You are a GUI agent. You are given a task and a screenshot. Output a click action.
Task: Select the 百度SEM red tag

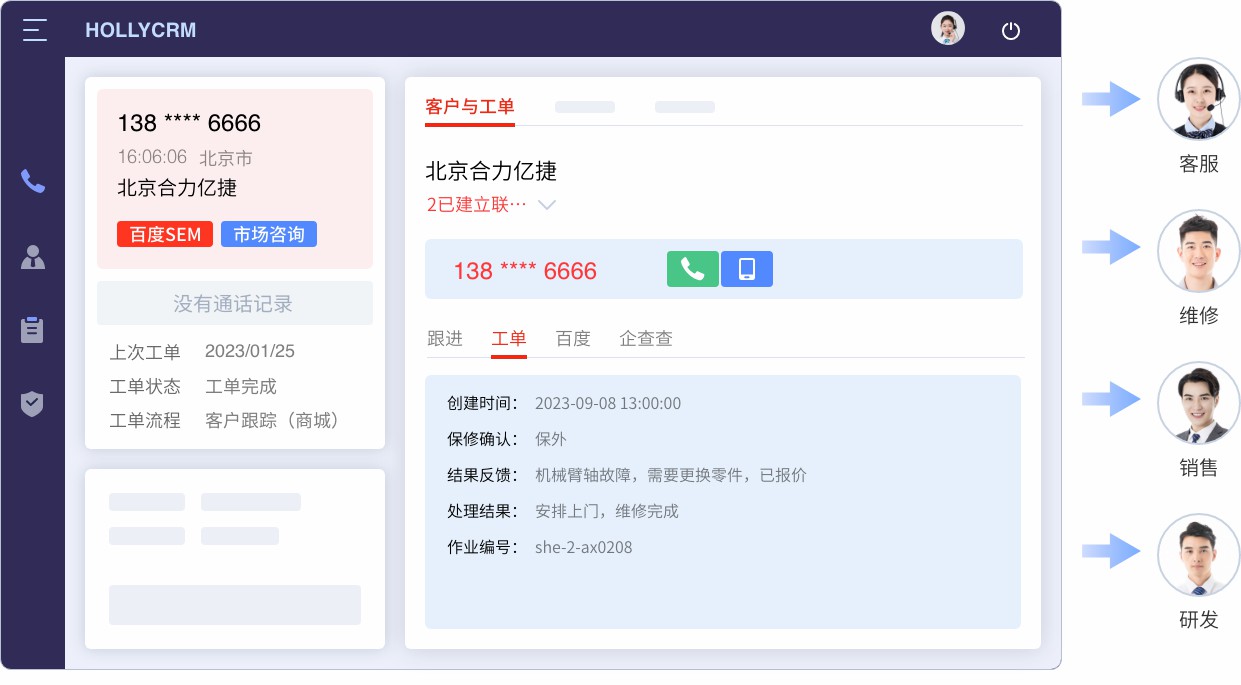(165, 234)
